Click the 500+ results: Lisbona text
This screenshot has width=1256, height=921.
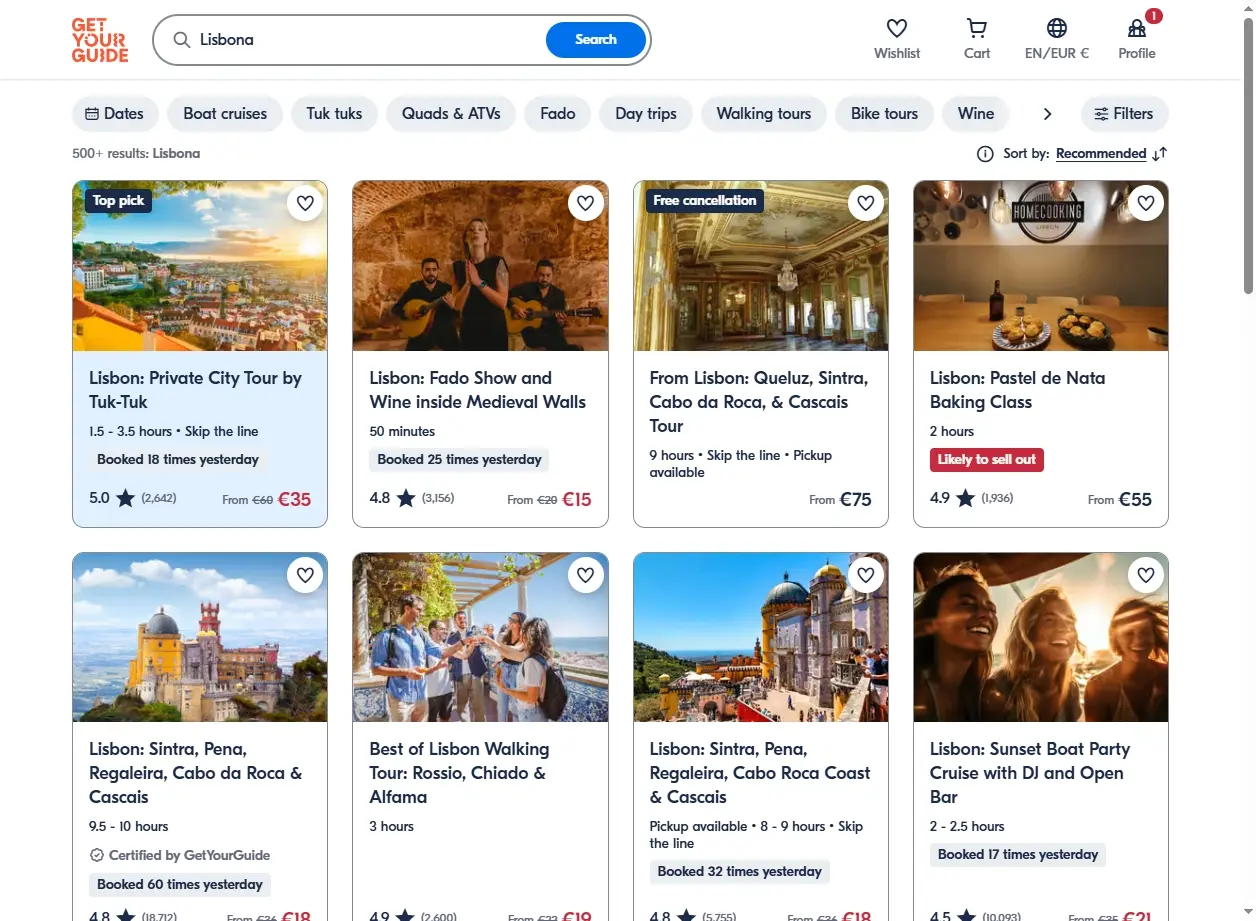(x=136, y=154)
